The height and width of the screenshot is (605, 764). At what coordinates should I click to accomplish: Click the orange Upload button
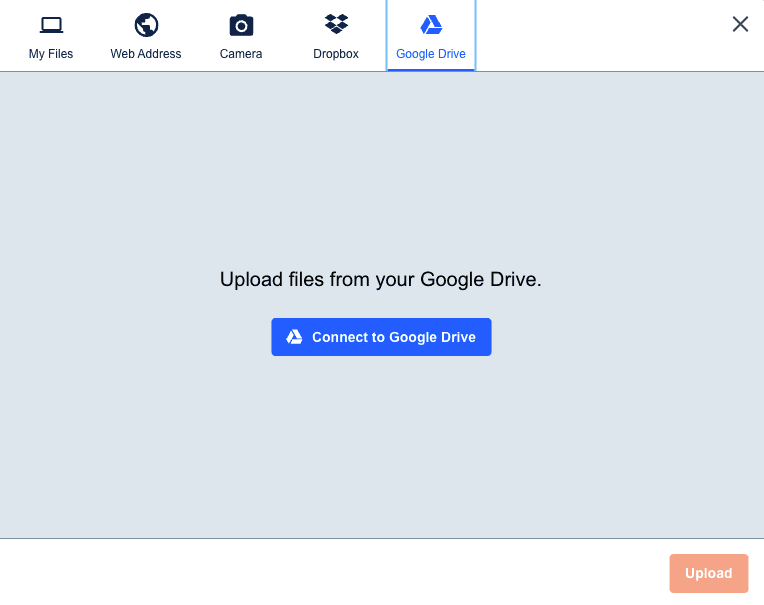[x=708, y=573]
